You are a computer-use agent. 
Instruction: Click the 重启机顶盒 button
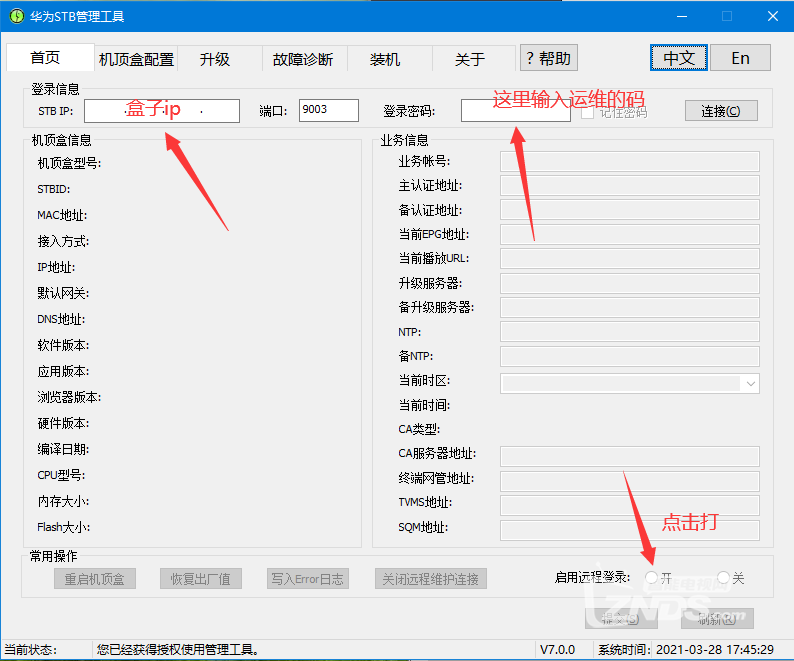[95, 578]
